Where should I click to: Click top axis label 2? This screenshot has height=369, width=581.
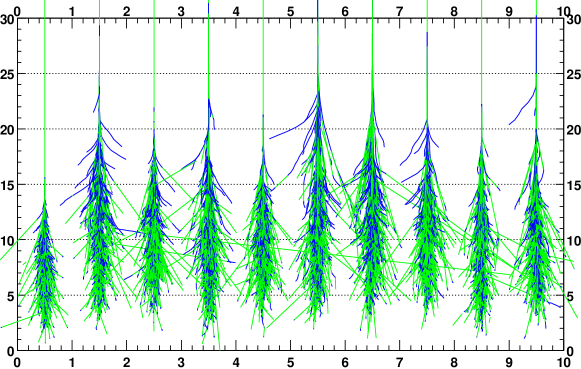click(x=126, y=12)
